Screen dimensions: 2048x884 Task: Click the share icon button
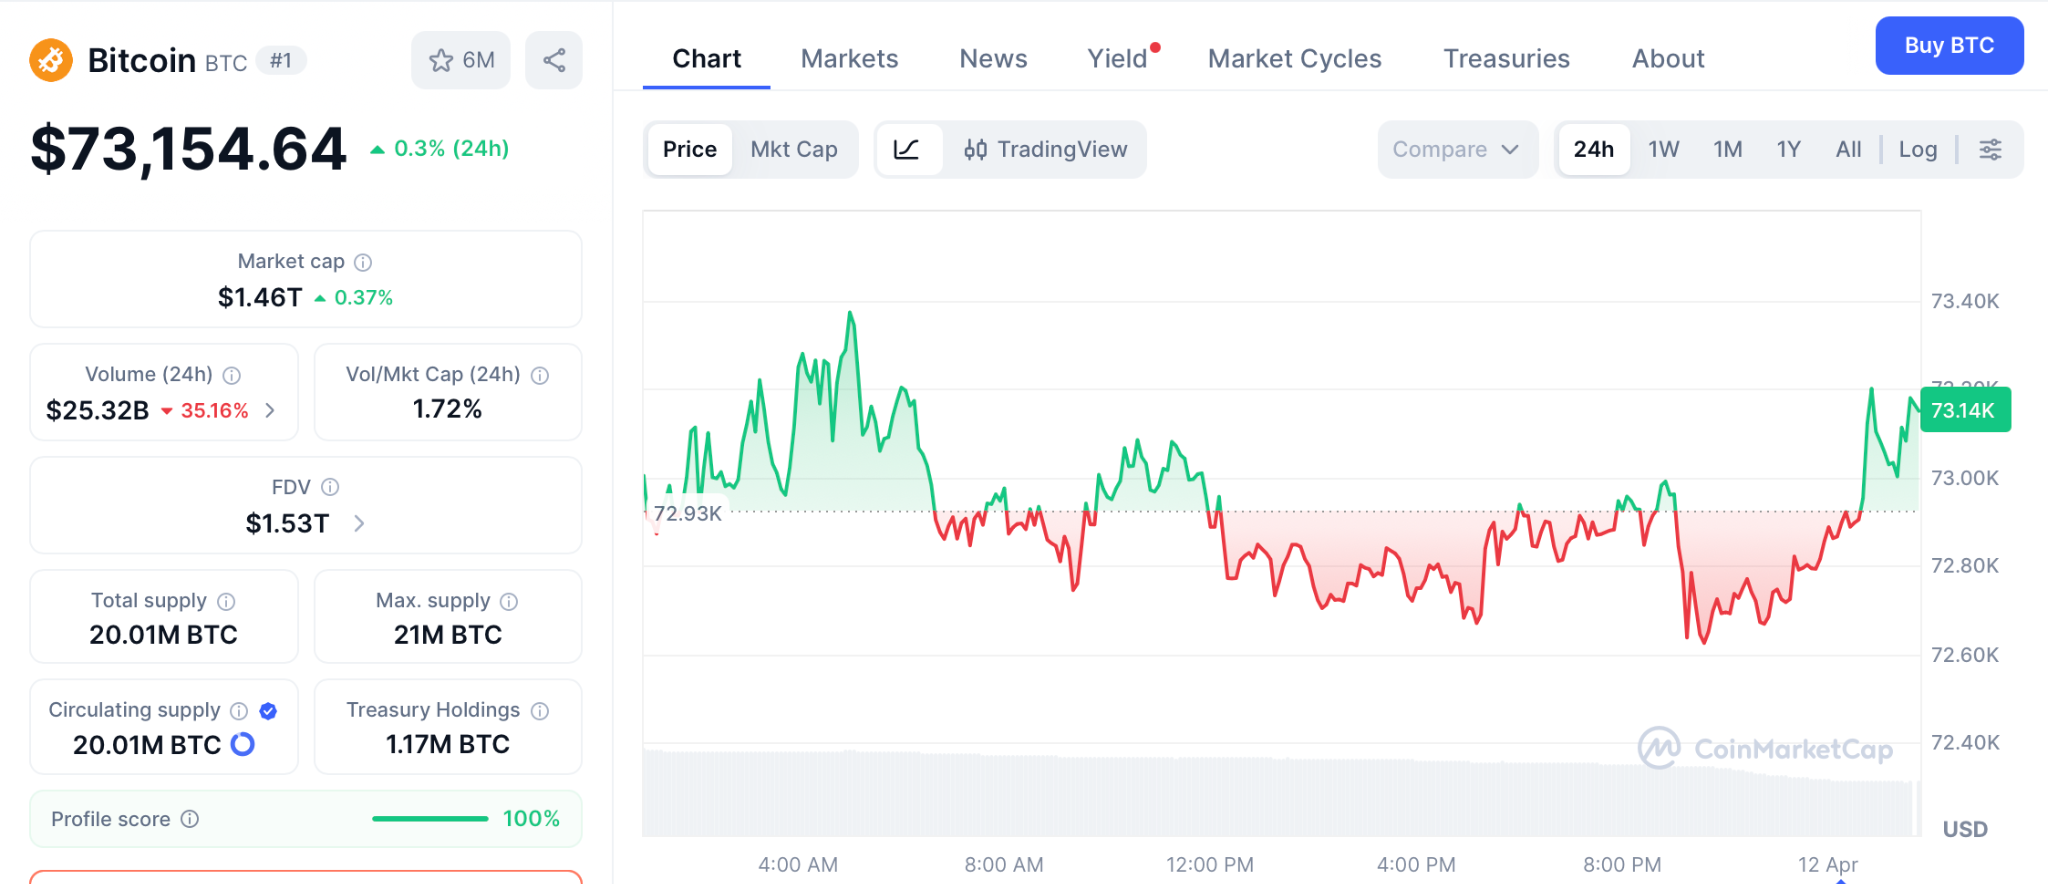(554, 60)
